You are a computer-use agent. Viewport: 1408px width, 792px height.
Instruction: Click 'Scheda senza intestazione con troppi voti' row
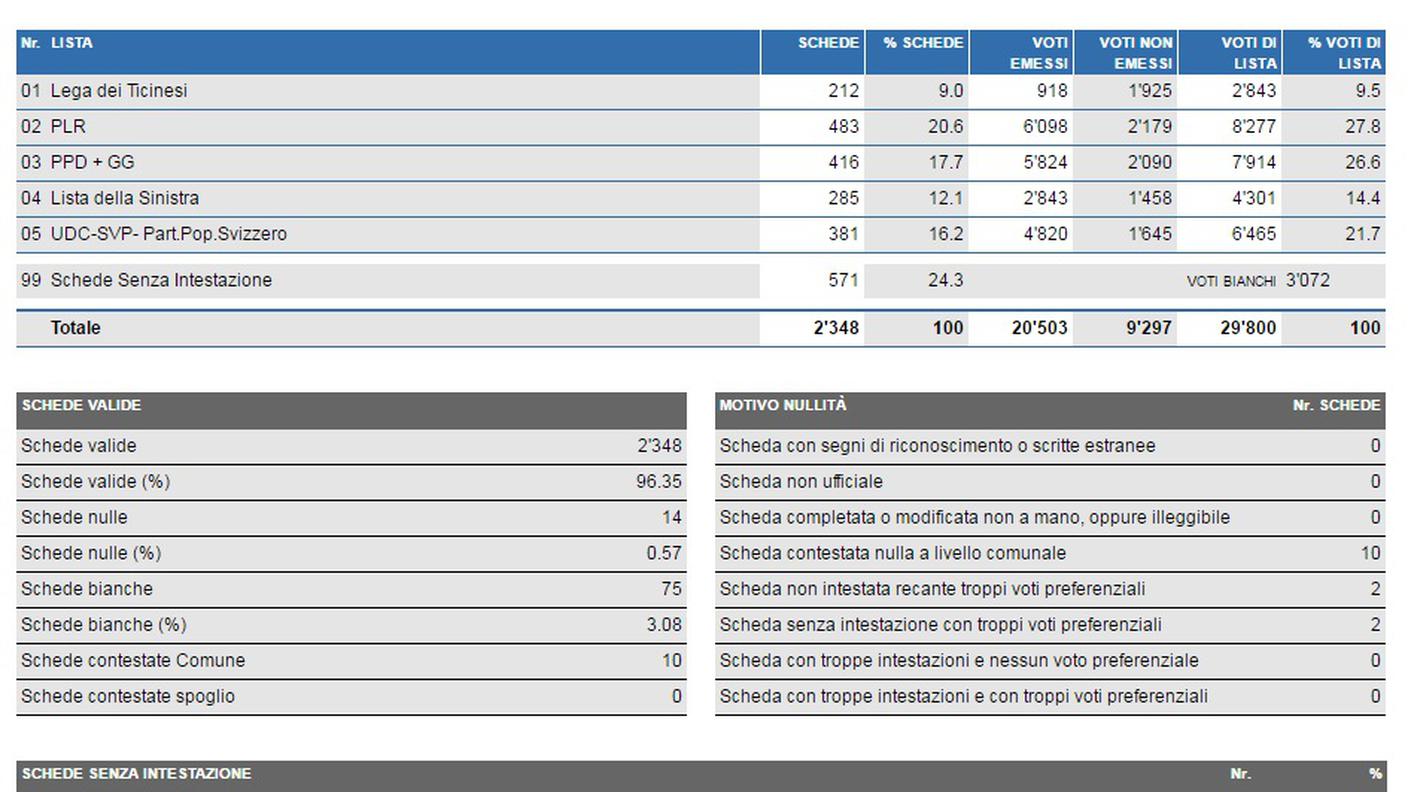tap(1050, 625)
